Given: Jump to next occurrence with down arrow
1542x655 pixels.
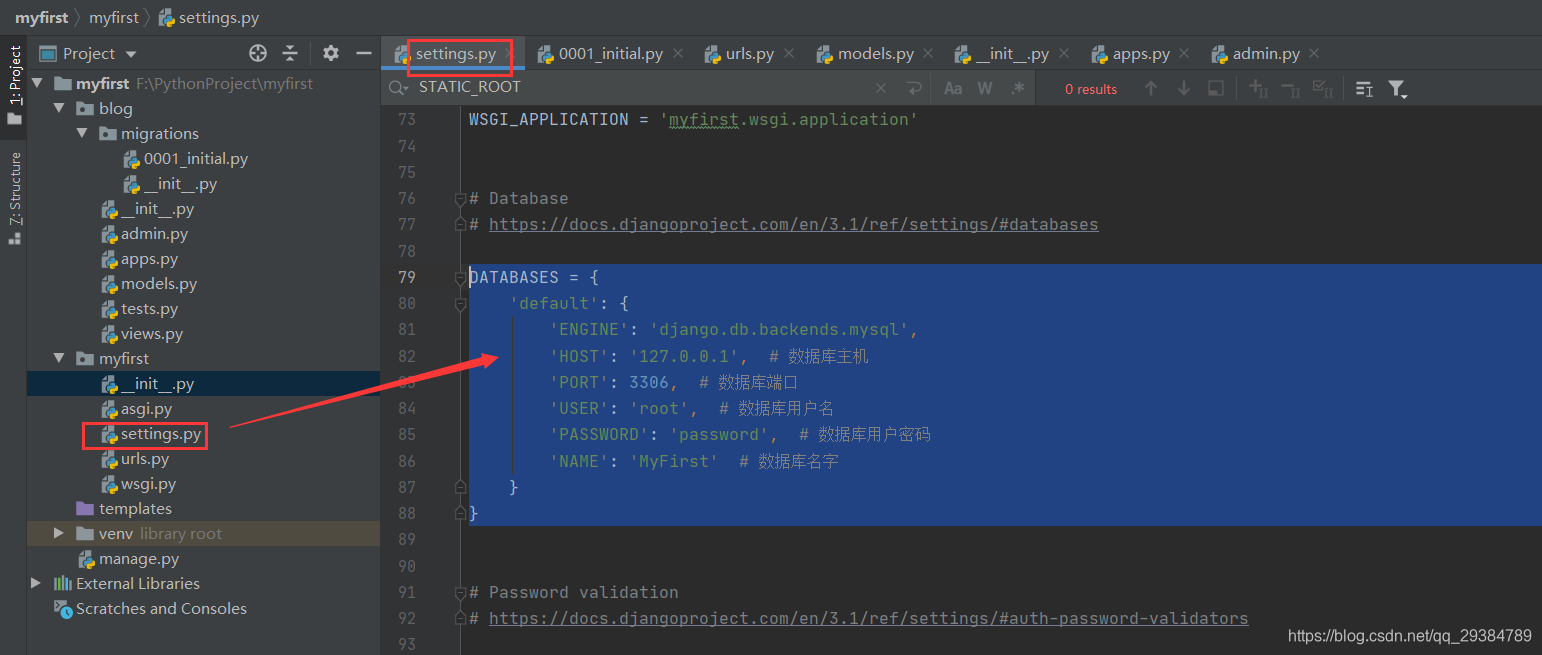Looking at the screenshot, I should tap(1184, 88).
